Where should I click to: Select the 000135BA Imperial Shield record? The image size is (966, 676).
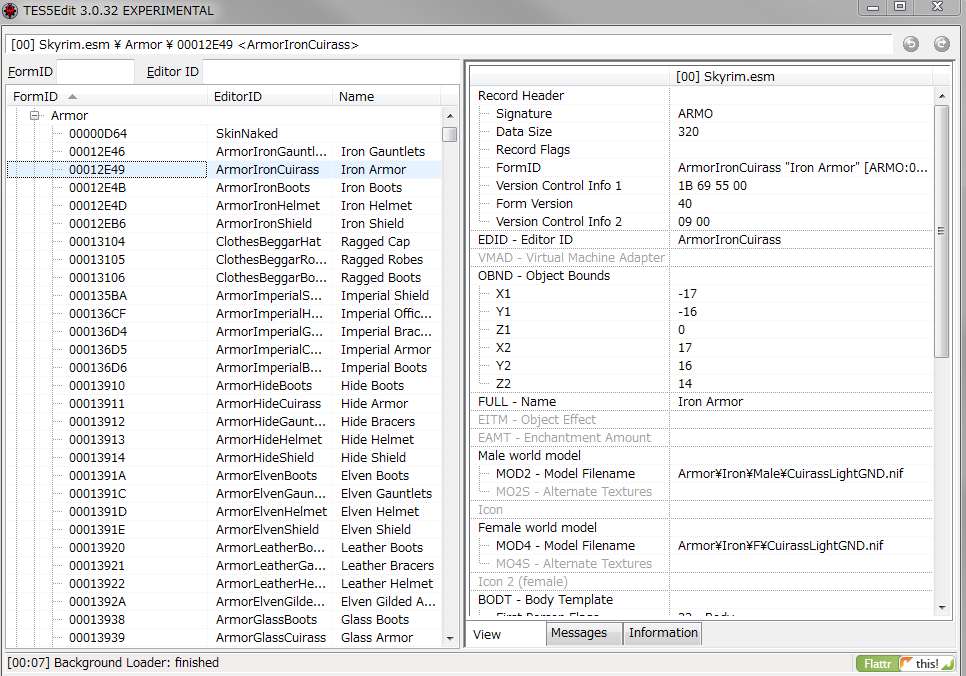pos(224,296)
